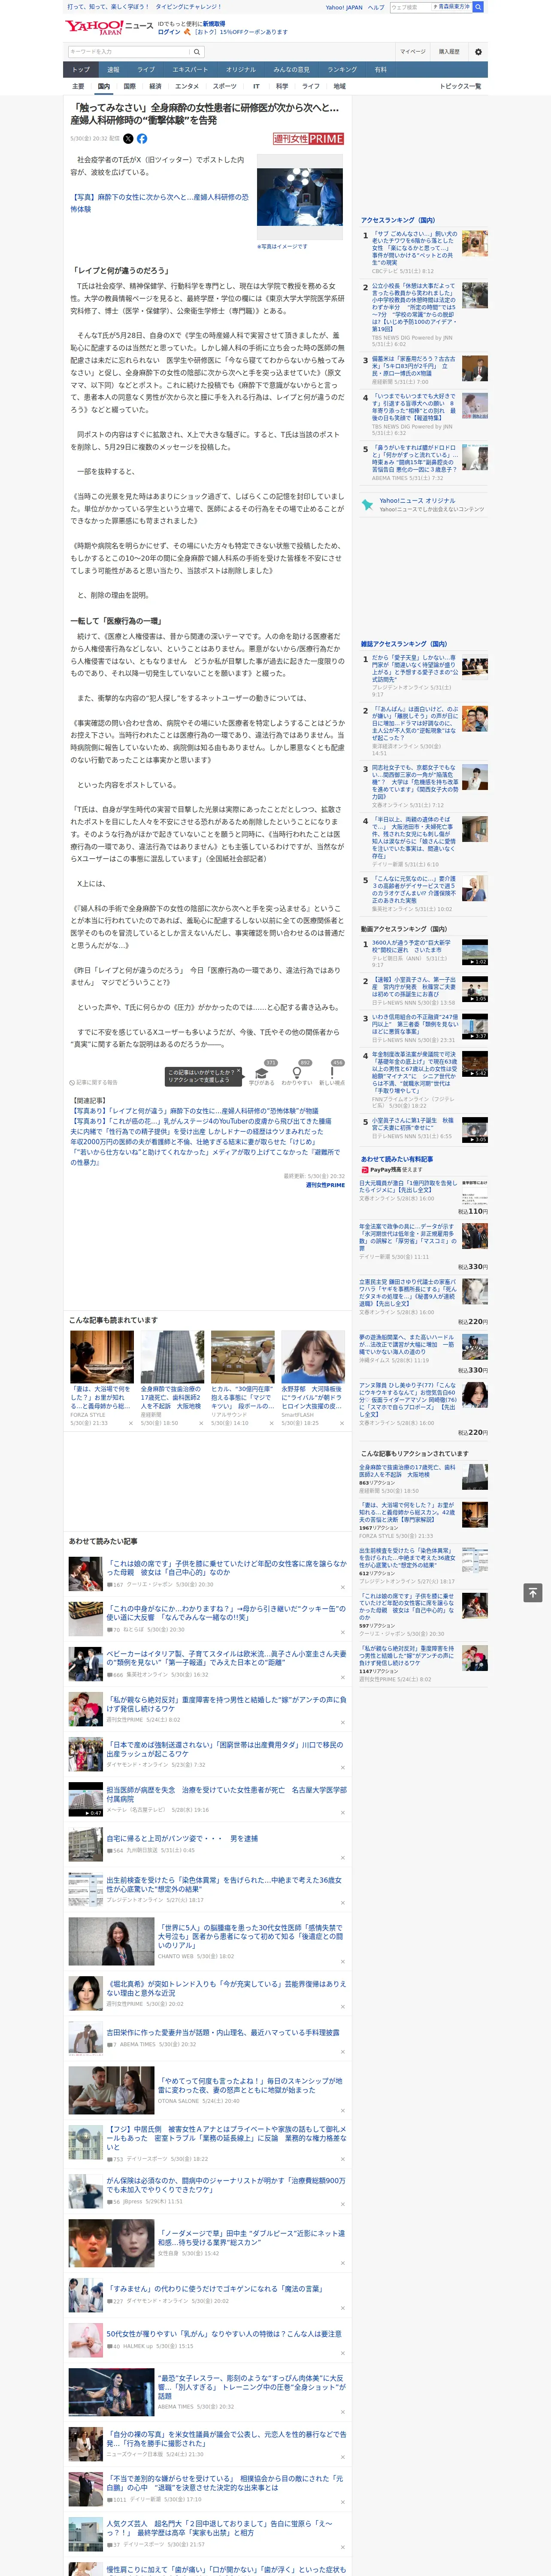551x2576 pixels.
Task: Select the エキスパート tab
Action: [x=190, y=70]
